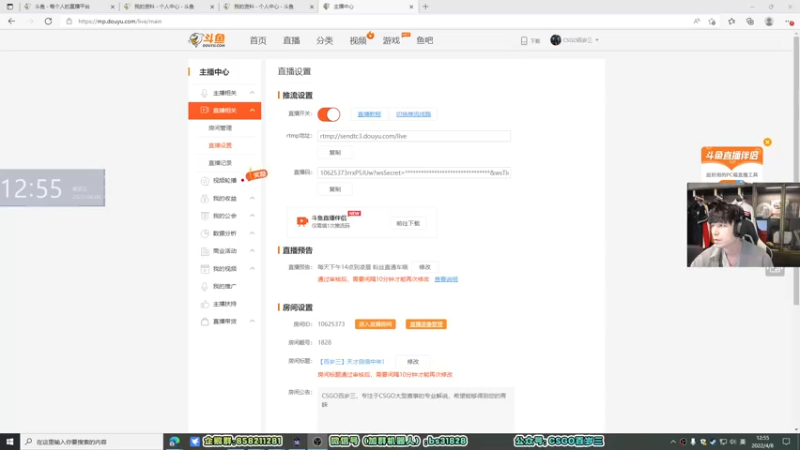The image size is (800, 450).
Task: Expand the 我的视频 section chevron
Action: click(252, 268)
